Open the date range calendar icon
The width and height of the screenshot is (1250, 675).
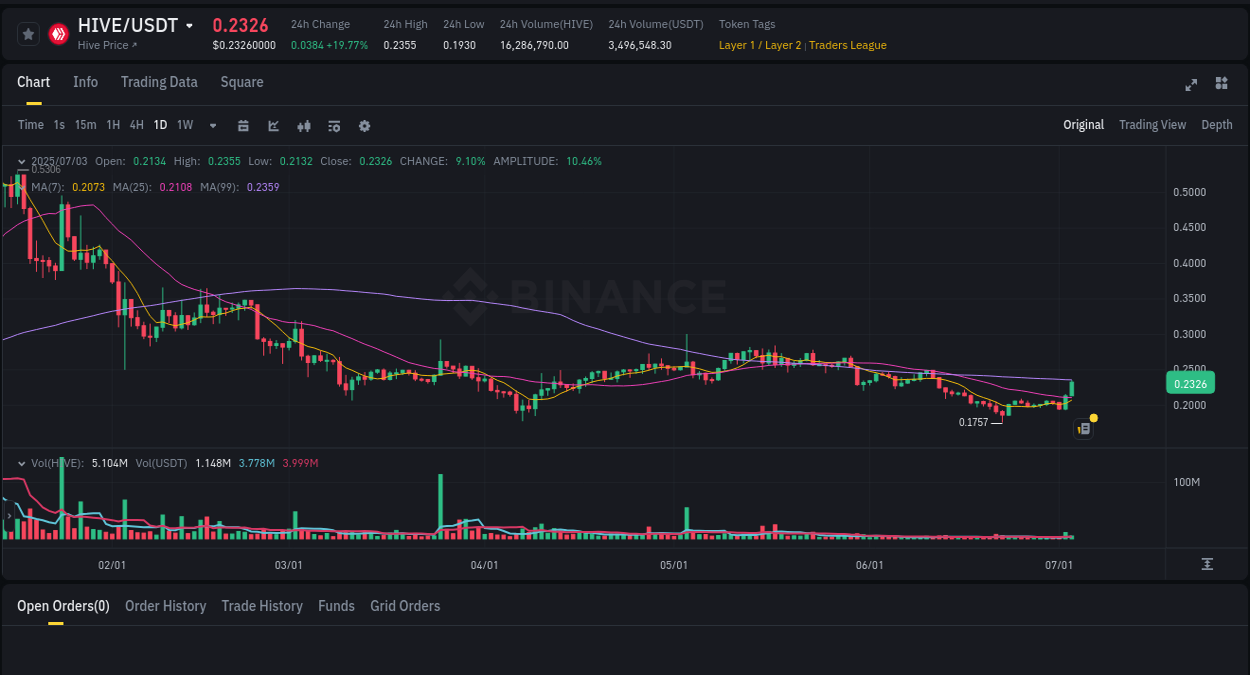pyautogui.click(x=243, y=125)
